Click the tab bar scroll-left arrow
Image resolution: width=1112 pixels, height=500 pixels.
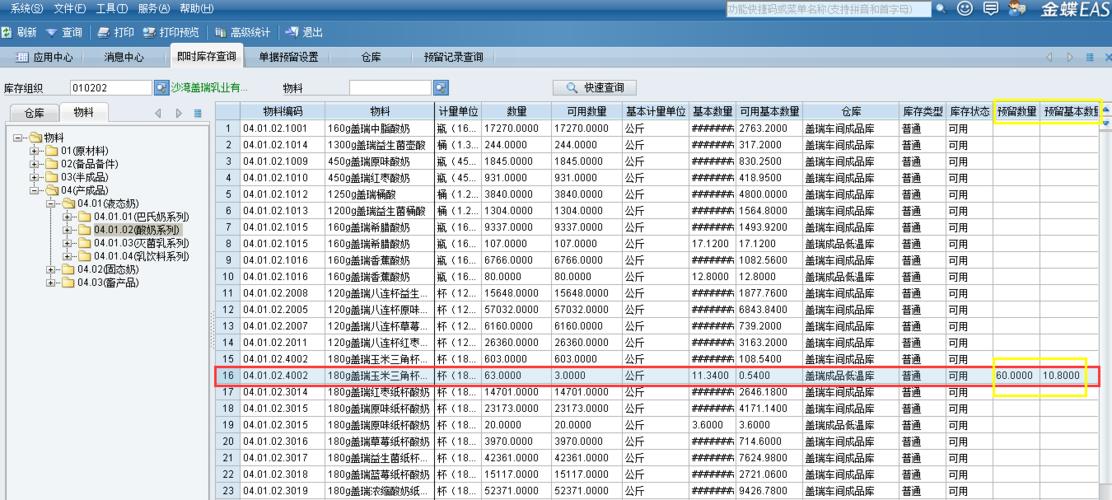click(x=1049, y=57)
